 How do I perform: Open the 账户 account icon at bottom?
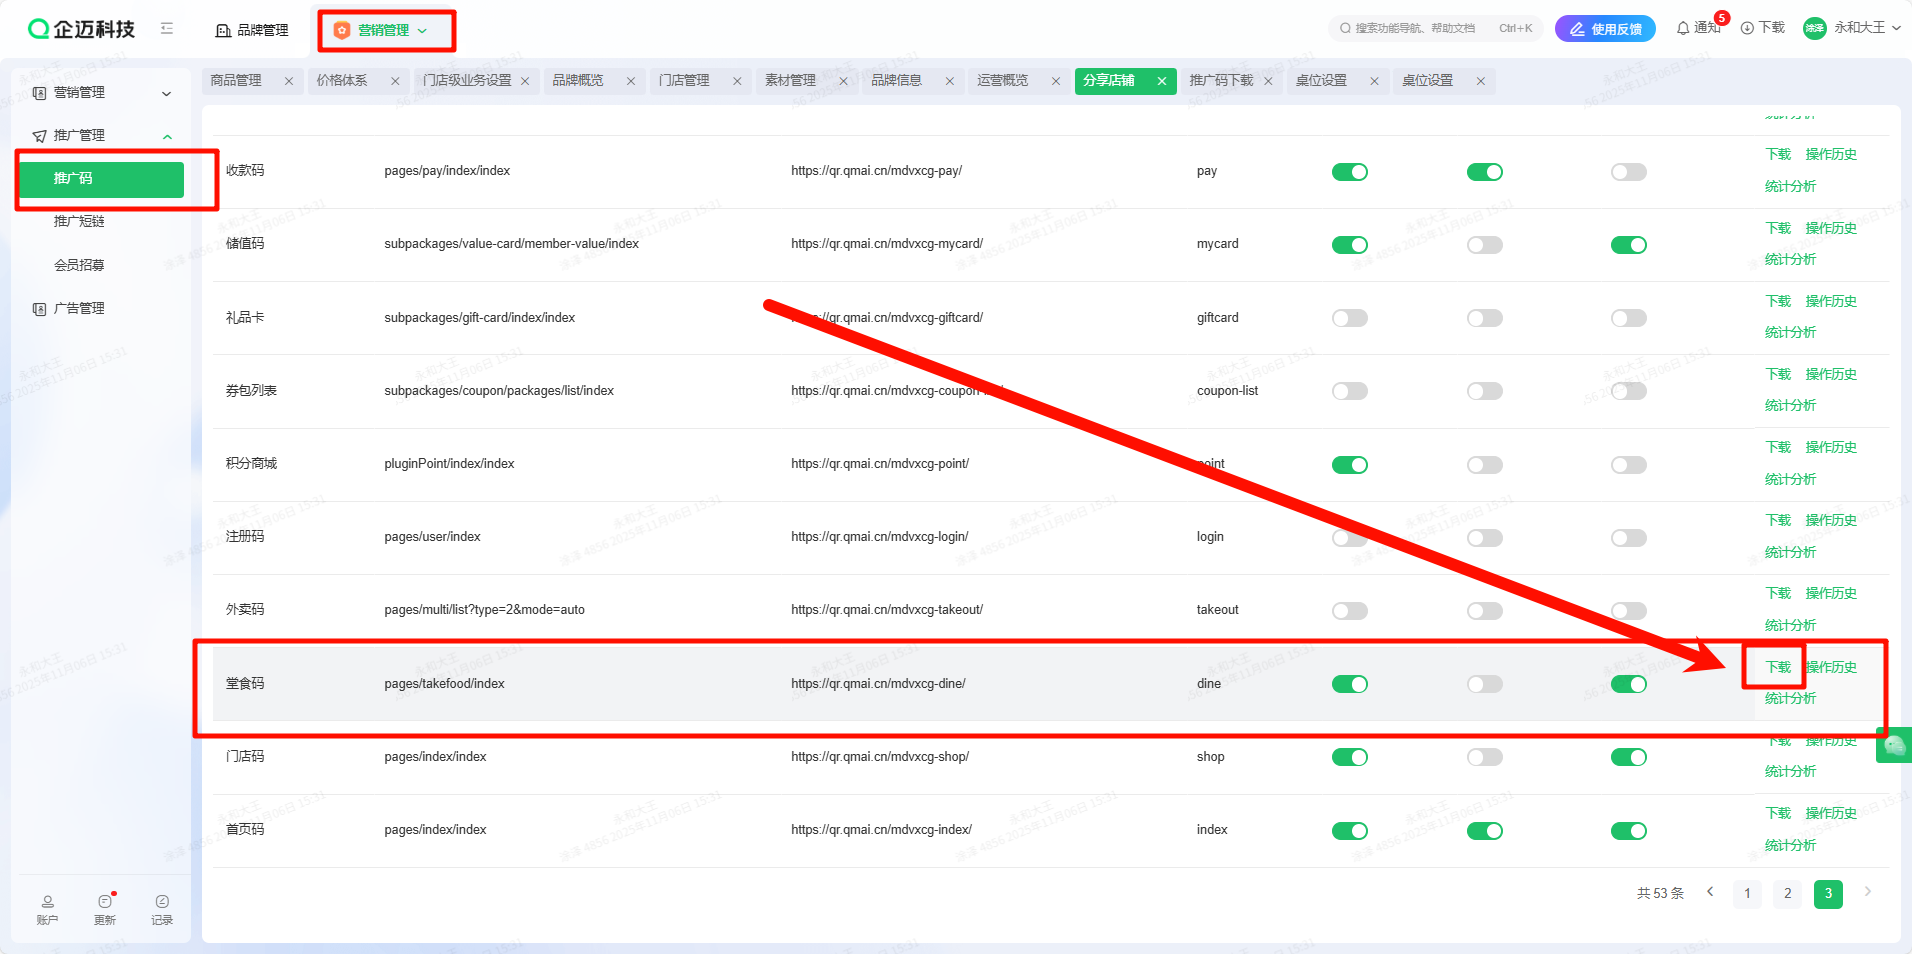[47, 909]
